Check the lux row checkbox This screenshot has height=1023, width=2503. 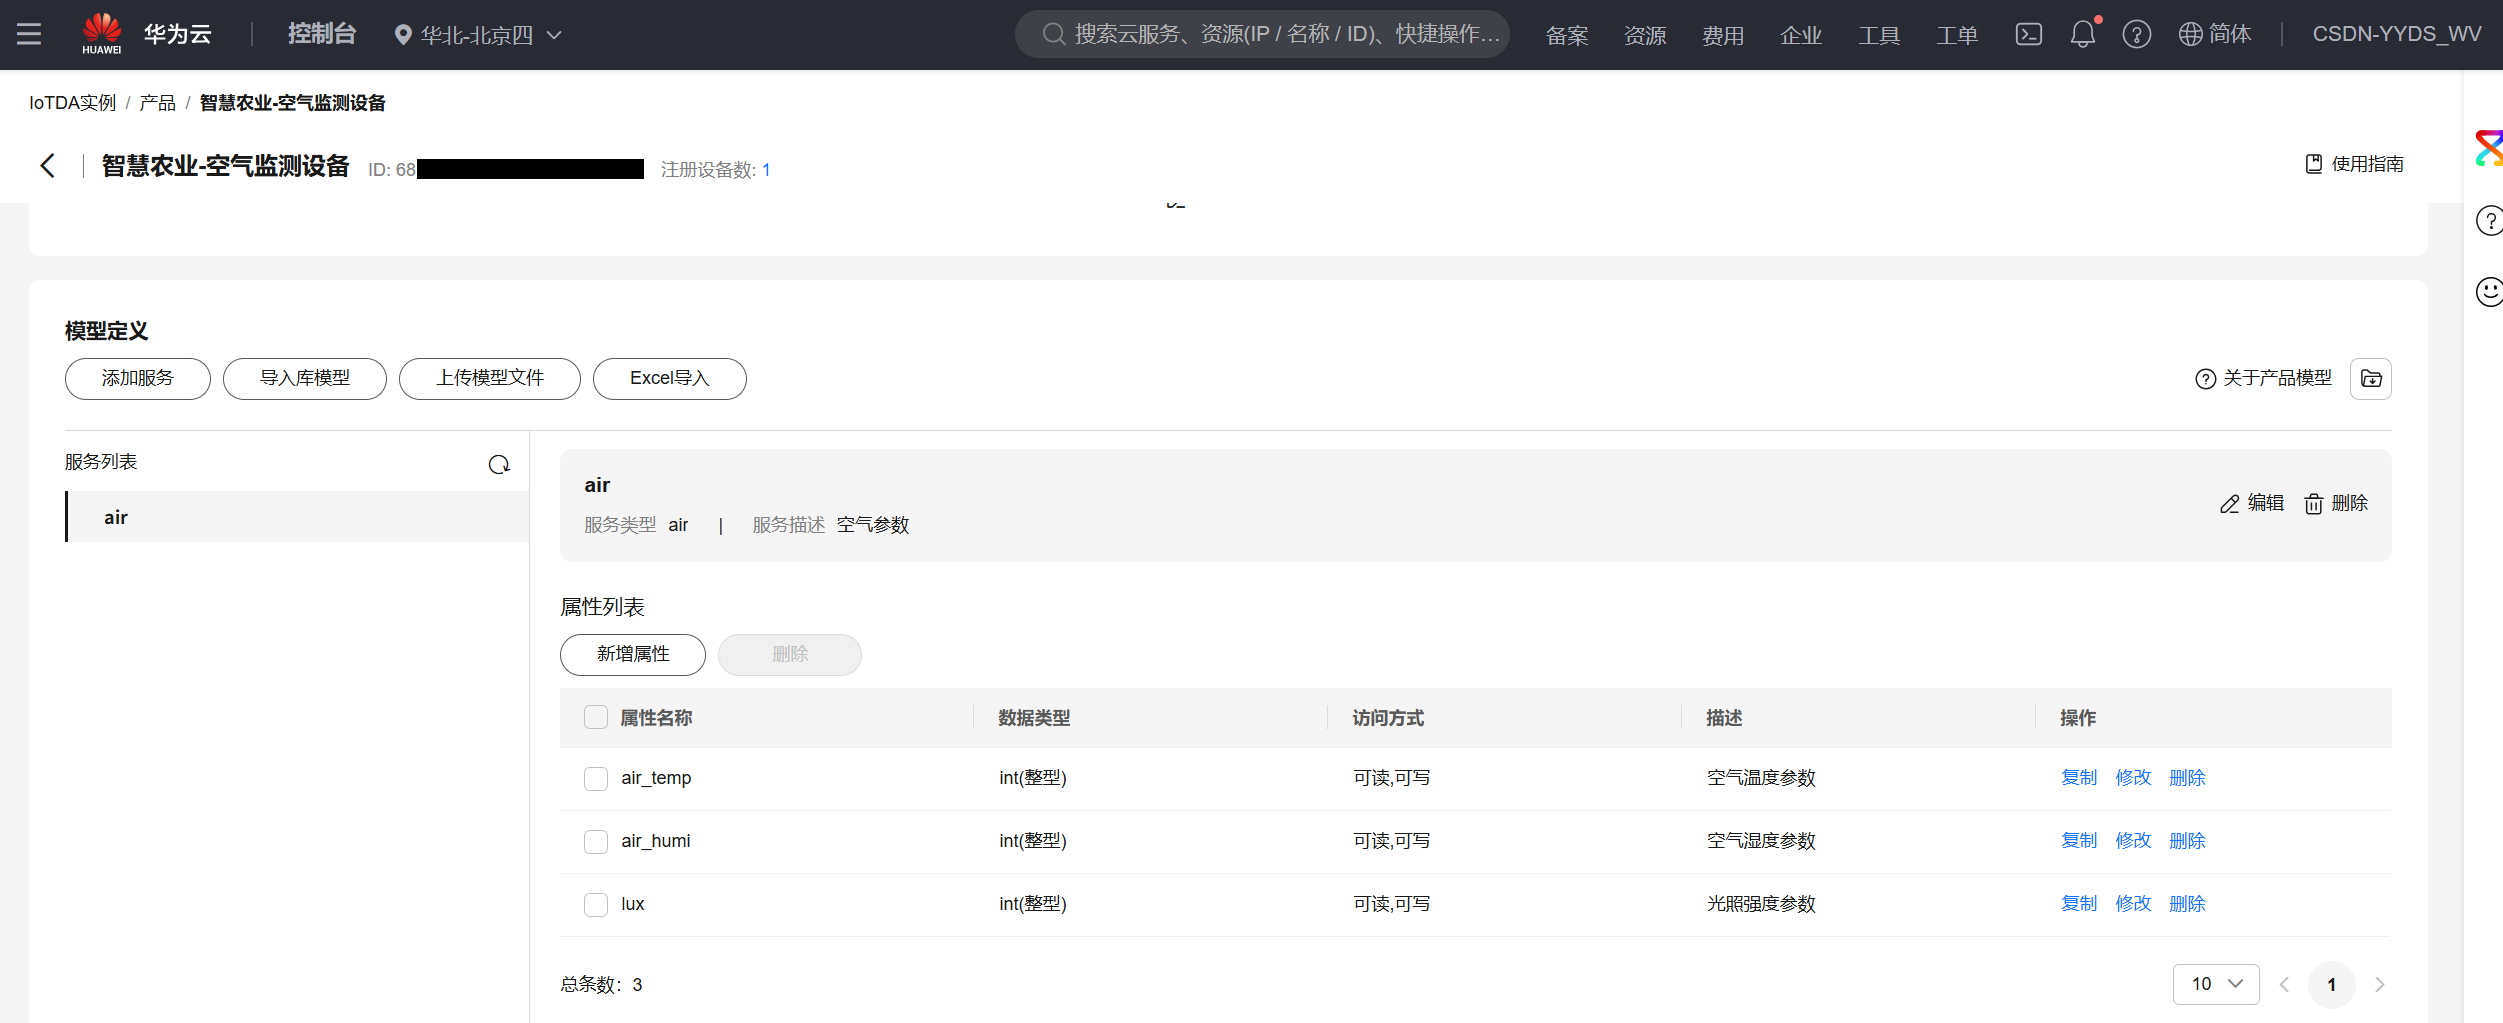point(596,904)
